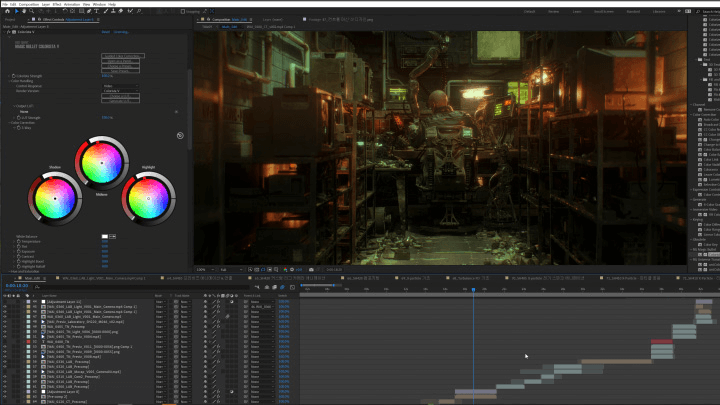Screen dimensions: 720x405
Task: Click the composition mini-flowchart icon in timeline
Action: 257,287
